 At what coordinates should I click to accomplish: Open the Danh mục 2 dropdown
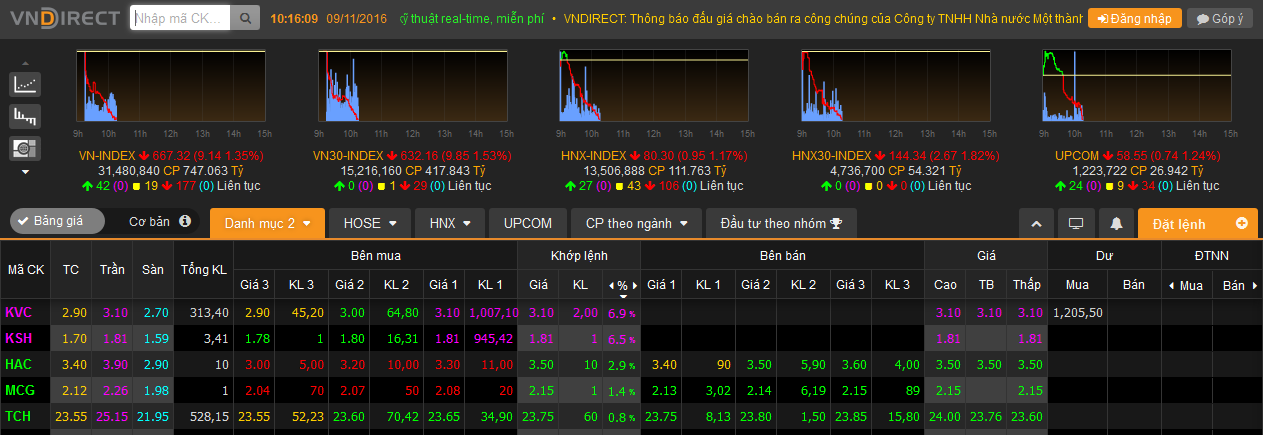[x=267, y=223]
